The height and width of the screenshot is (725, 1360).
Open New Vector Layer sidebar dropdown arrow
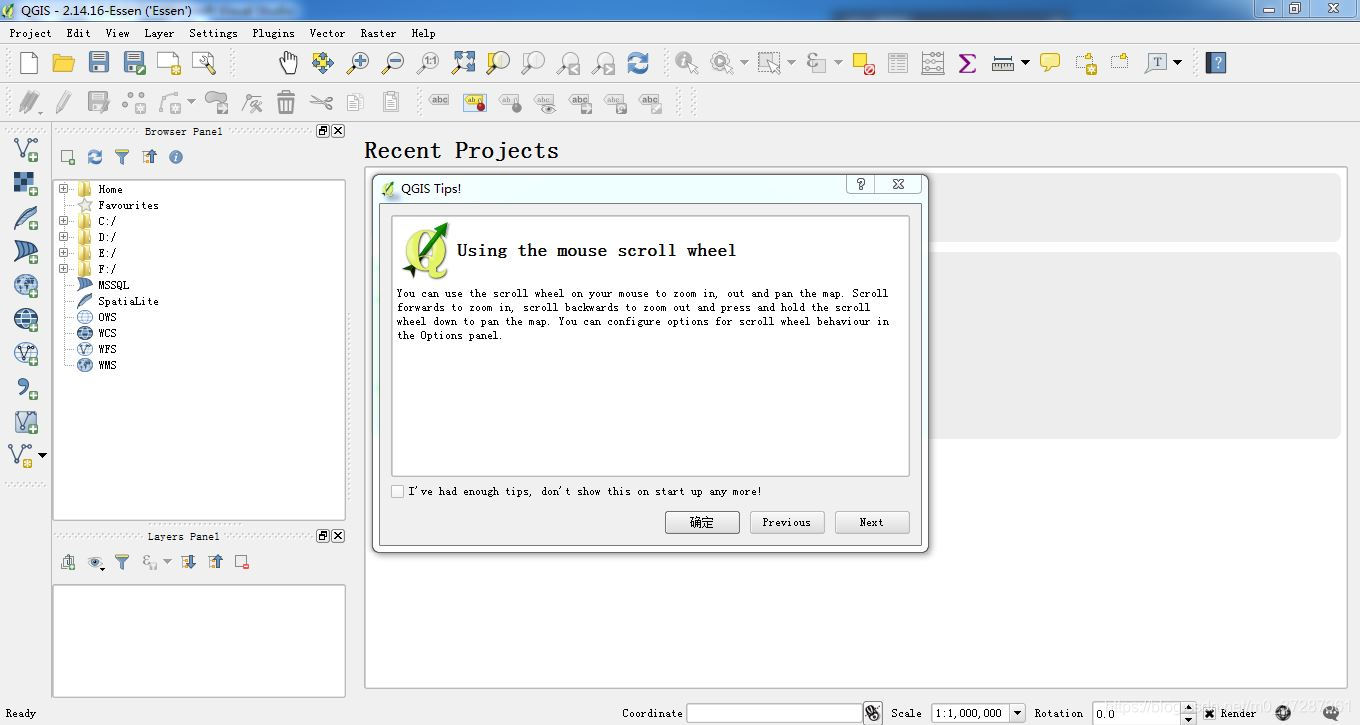[x=42, y=456]
